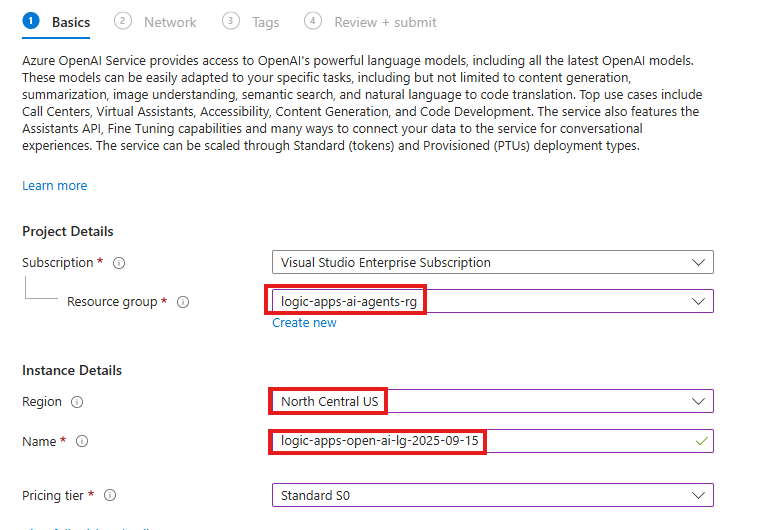Click the green validation checkmark in Name field
Screen dimensions: 774x530
click(701, 441)
